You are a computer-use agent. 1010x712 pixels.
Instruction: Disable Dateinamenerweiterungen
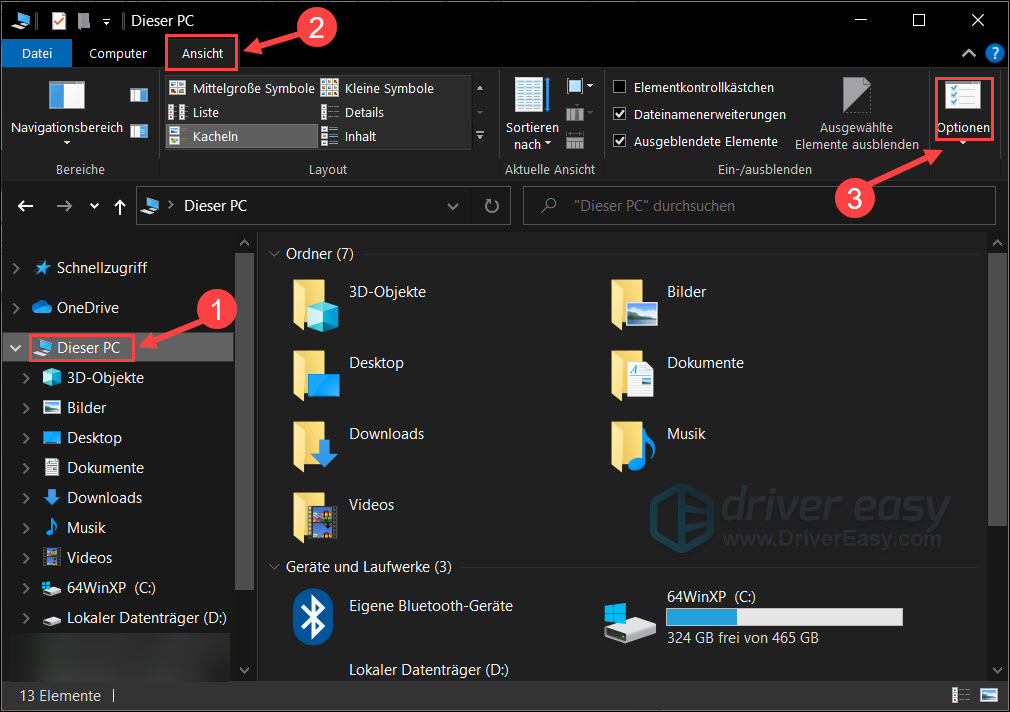(x=621, y=114)
